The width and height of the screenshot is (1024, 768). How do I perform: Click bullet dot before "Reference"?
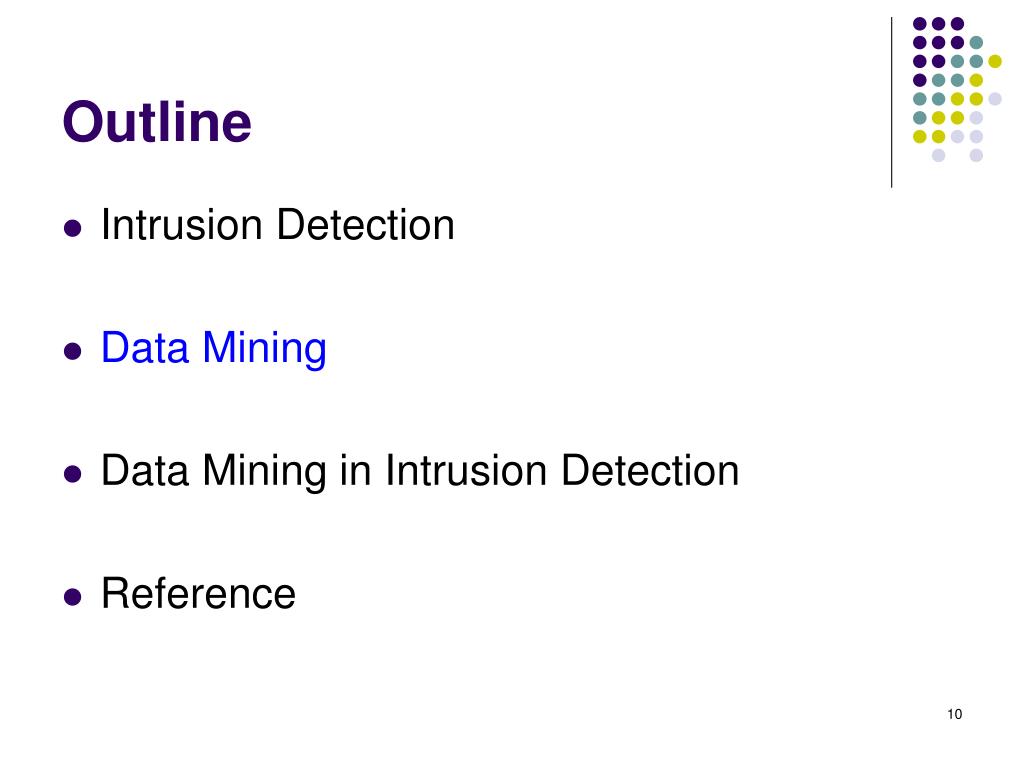[72, 597]
